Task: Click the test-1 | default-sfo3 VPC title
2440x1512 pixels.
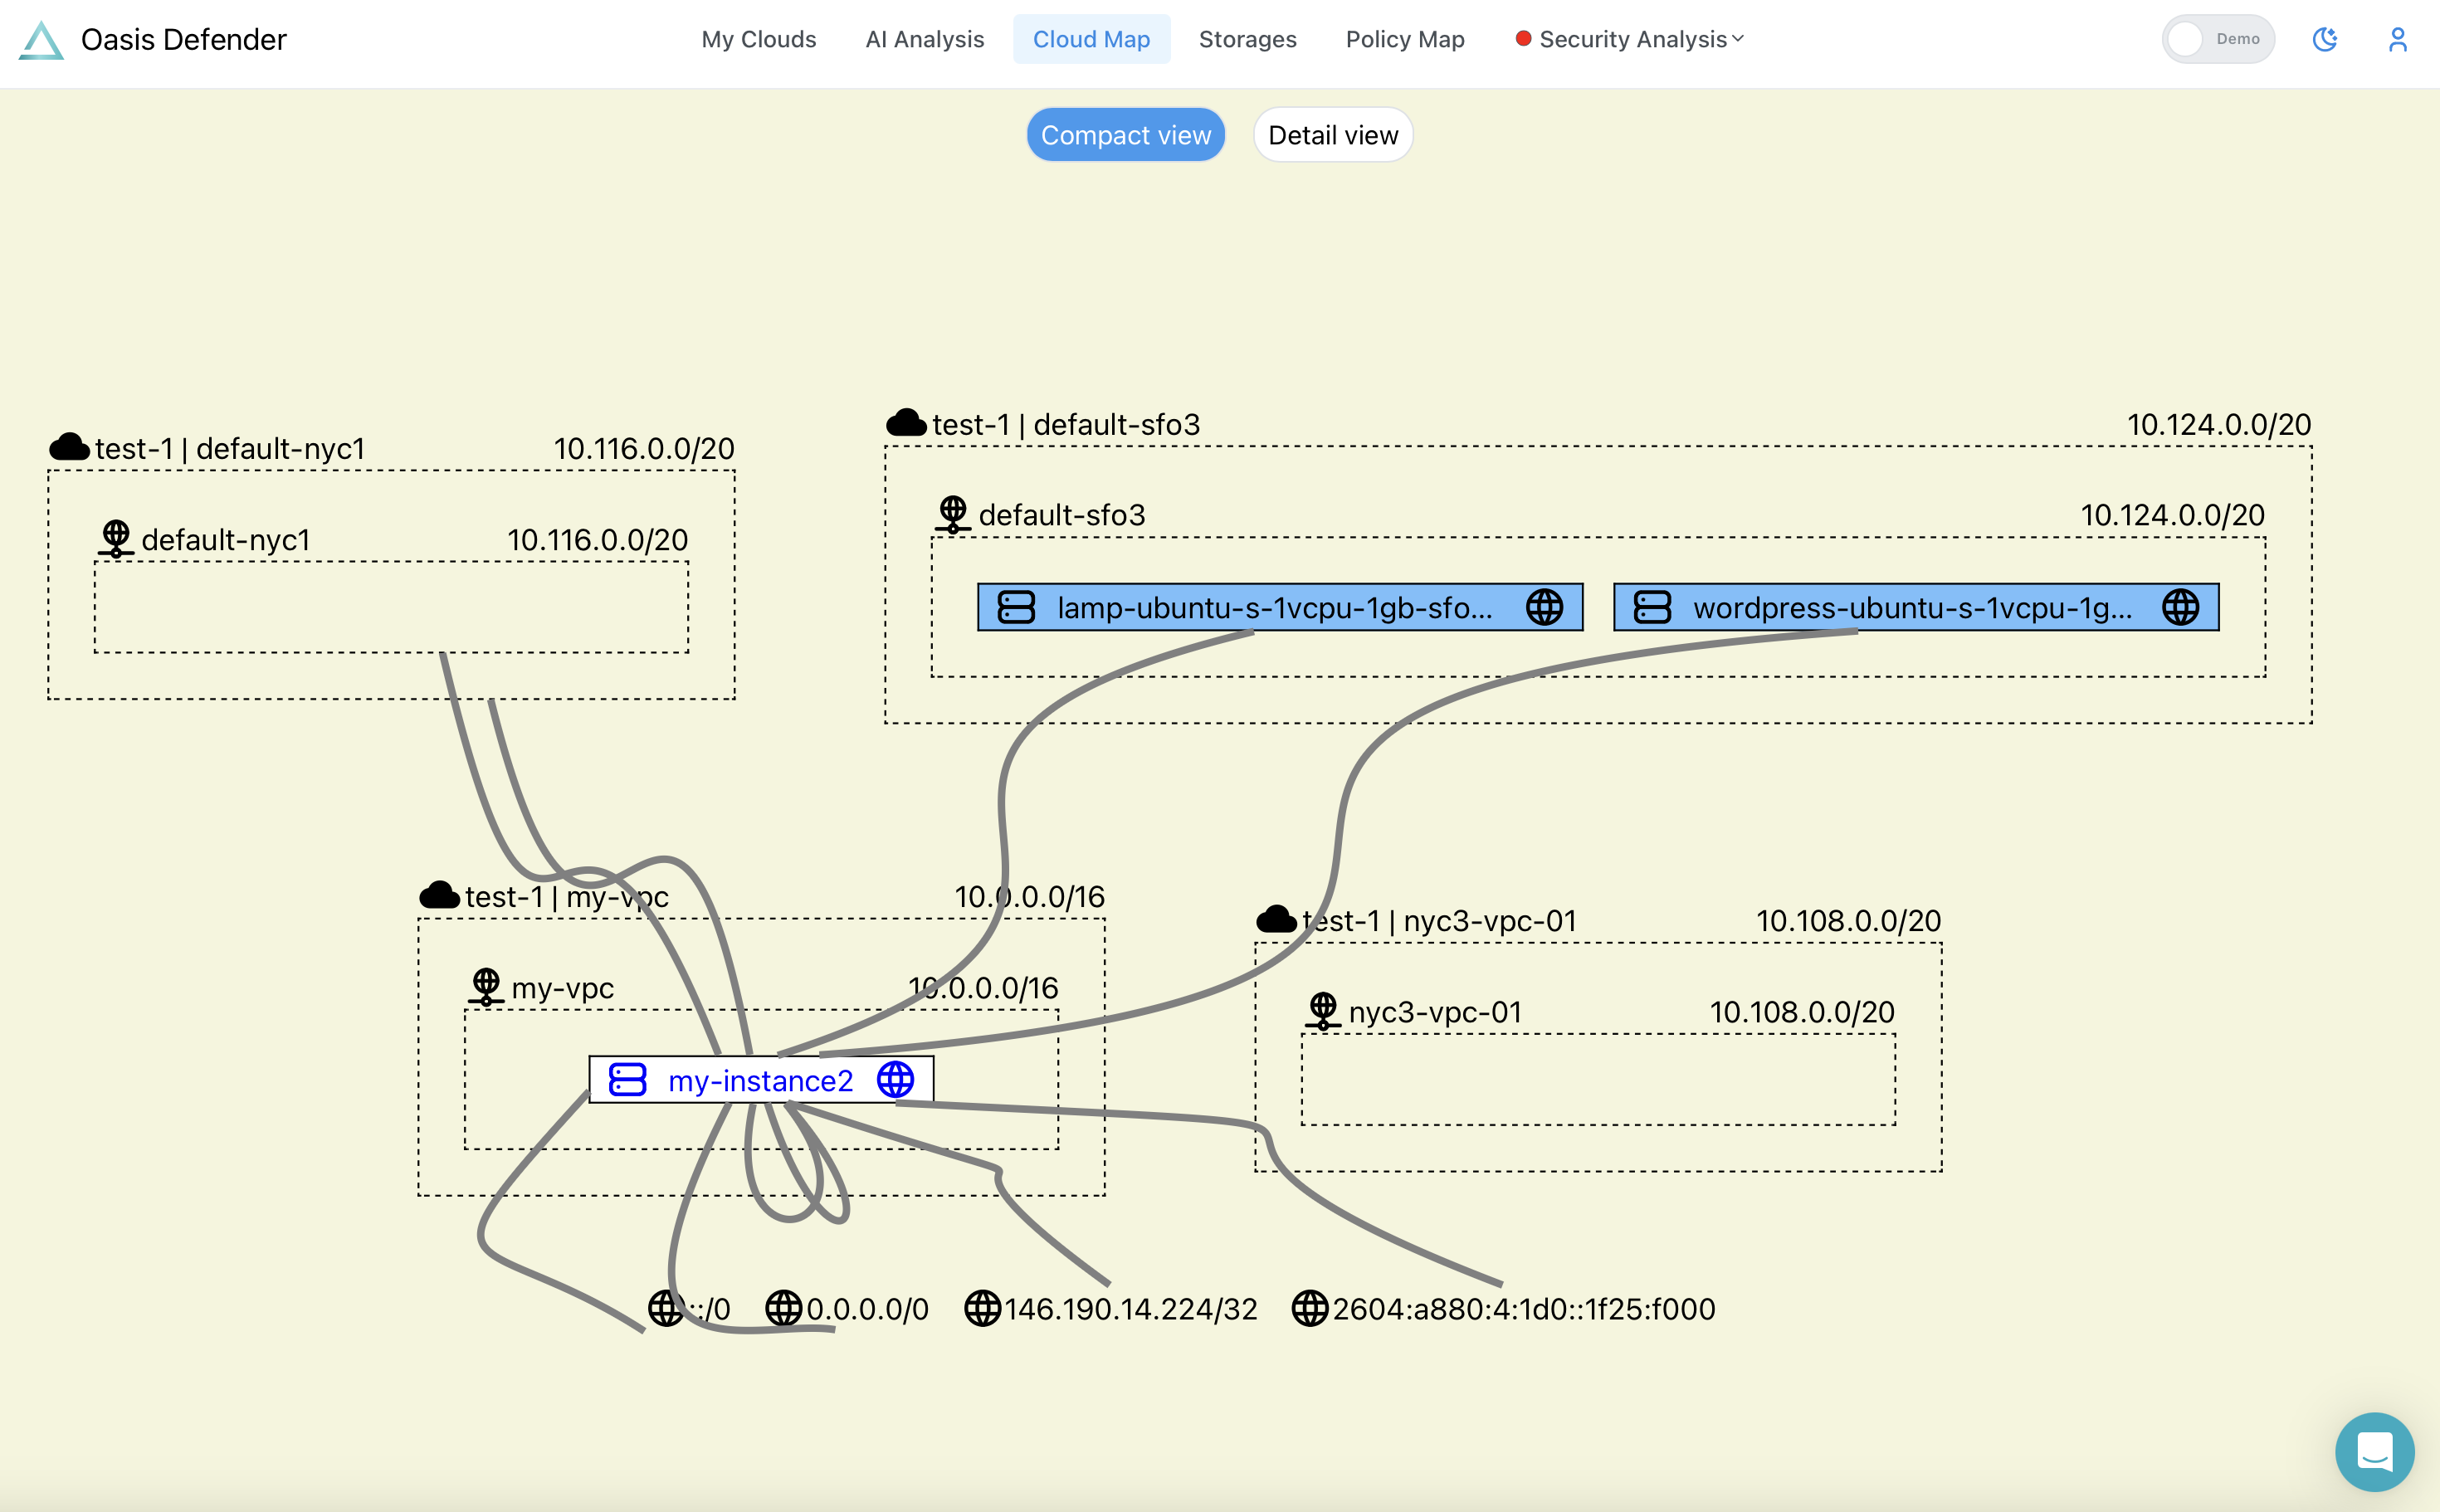Action: click(x=1066, y=425)
